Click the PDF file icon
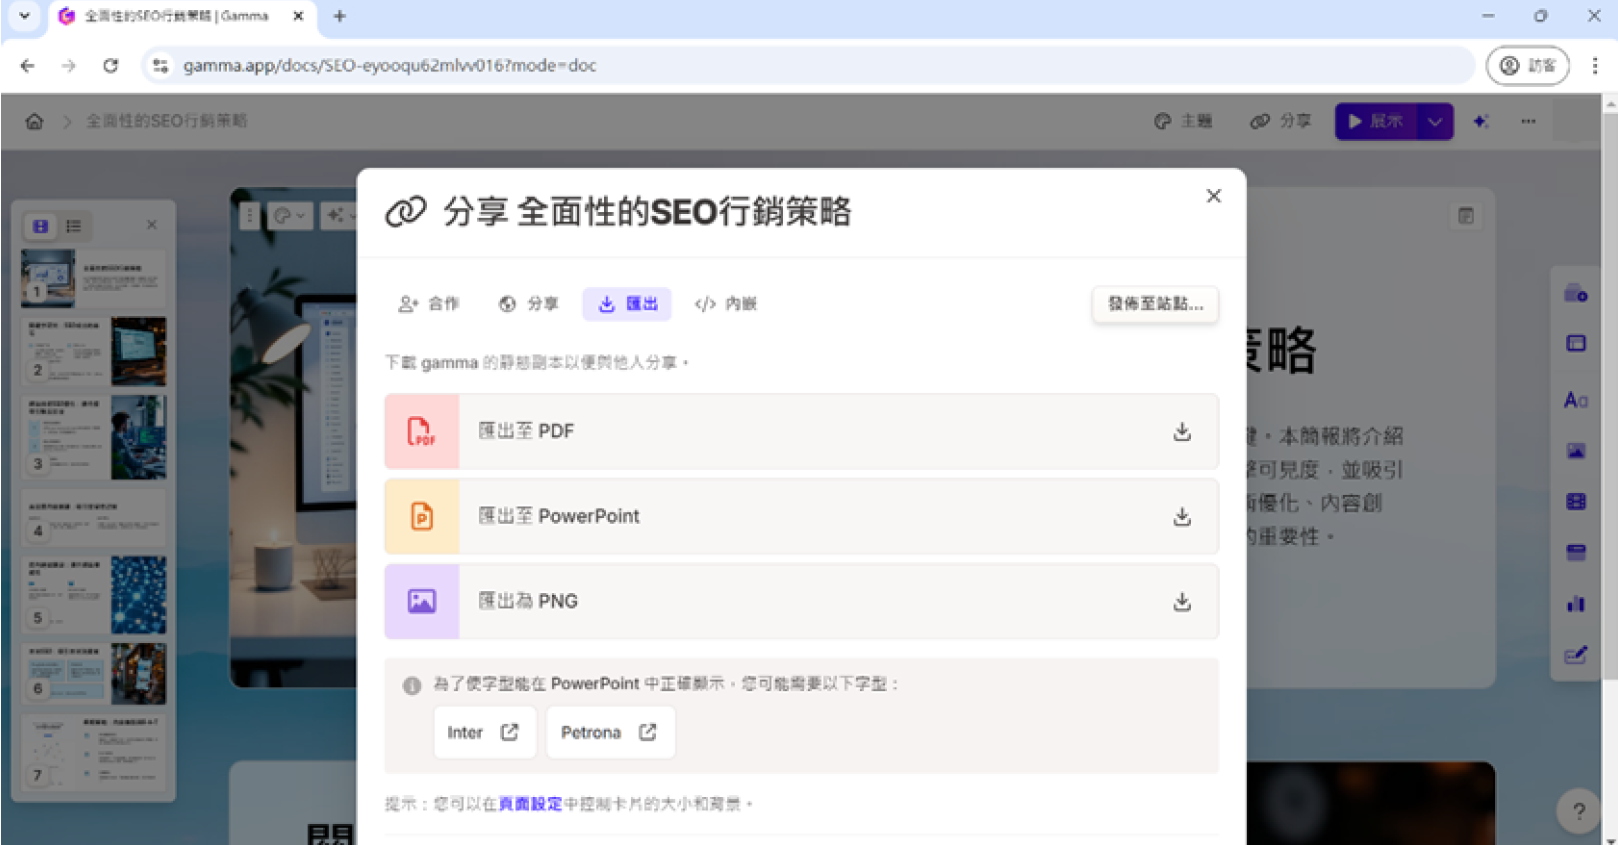Image resolution: width=1618 pixels, height=845 pixels. (422, 431)
